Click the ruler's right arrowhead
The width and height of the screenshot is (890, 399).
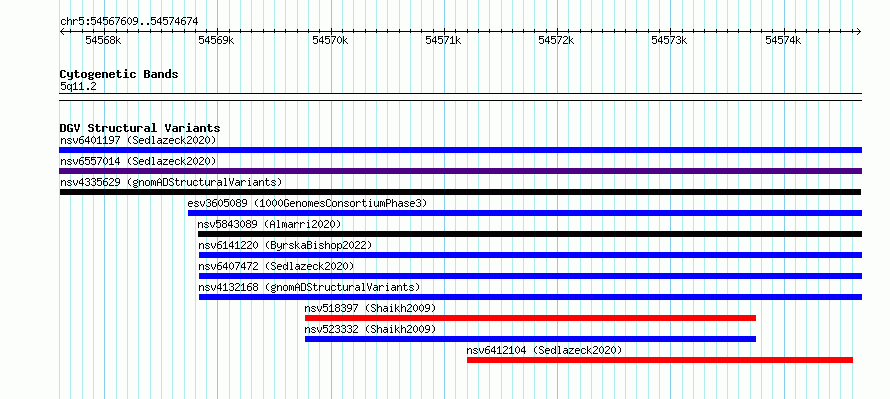(859, 31)
